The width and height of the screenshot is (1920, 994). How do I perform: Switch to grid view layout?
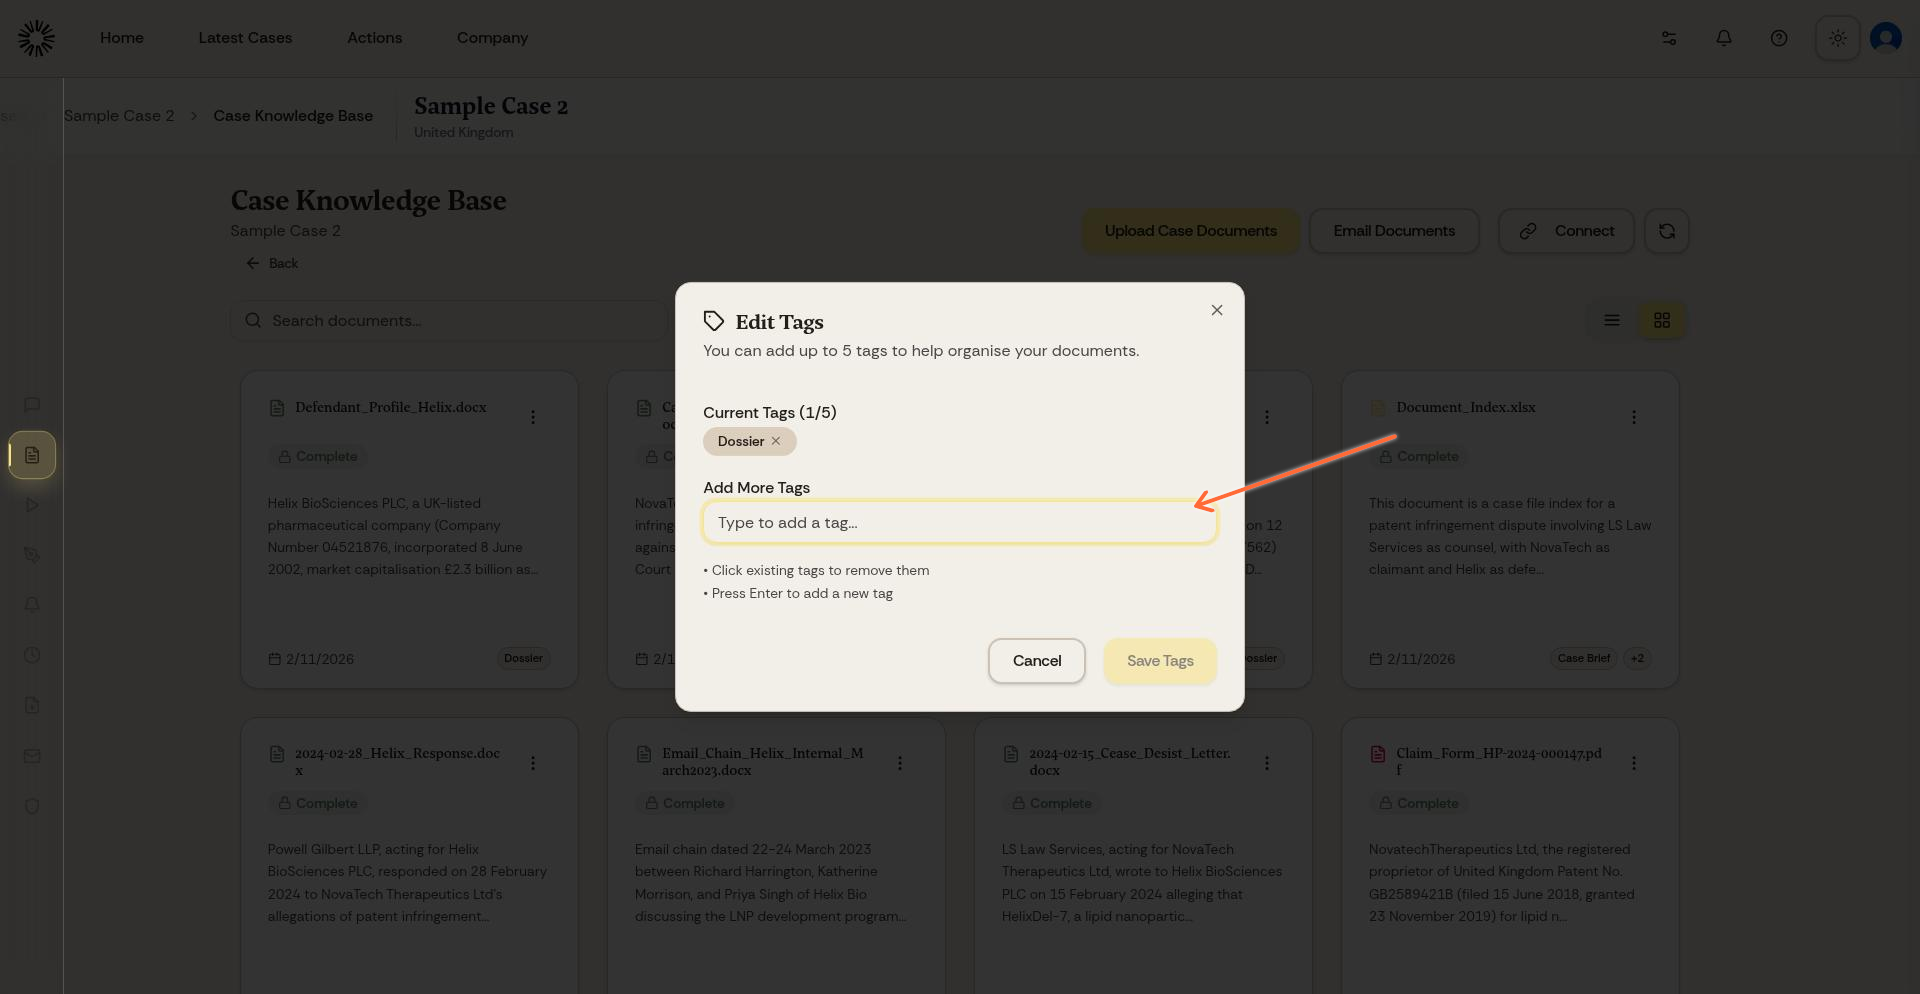(1661, 320)
